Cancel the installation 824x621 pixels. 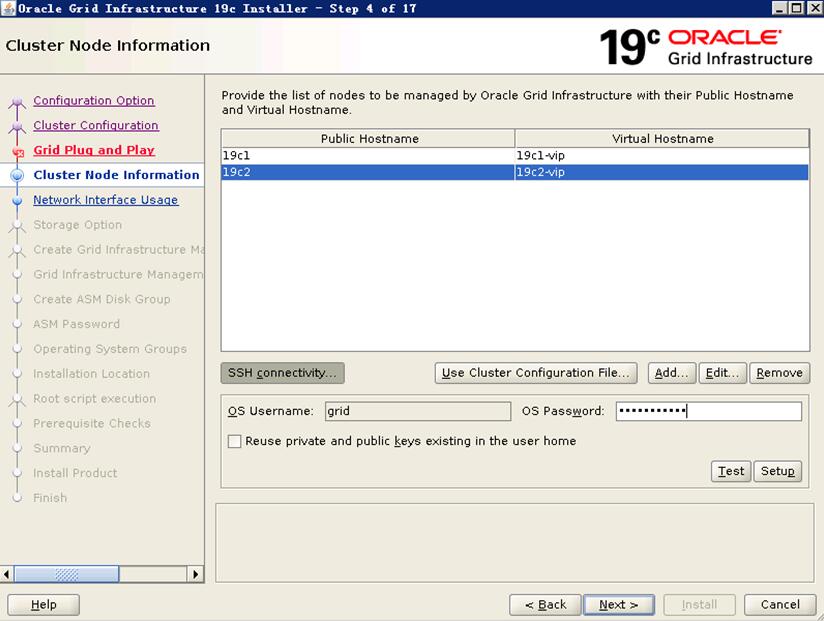[780, 605]
